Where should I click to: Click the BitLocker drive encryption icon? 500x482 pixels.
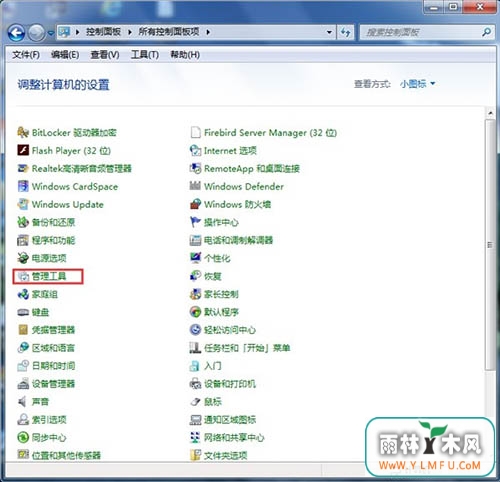23,133
